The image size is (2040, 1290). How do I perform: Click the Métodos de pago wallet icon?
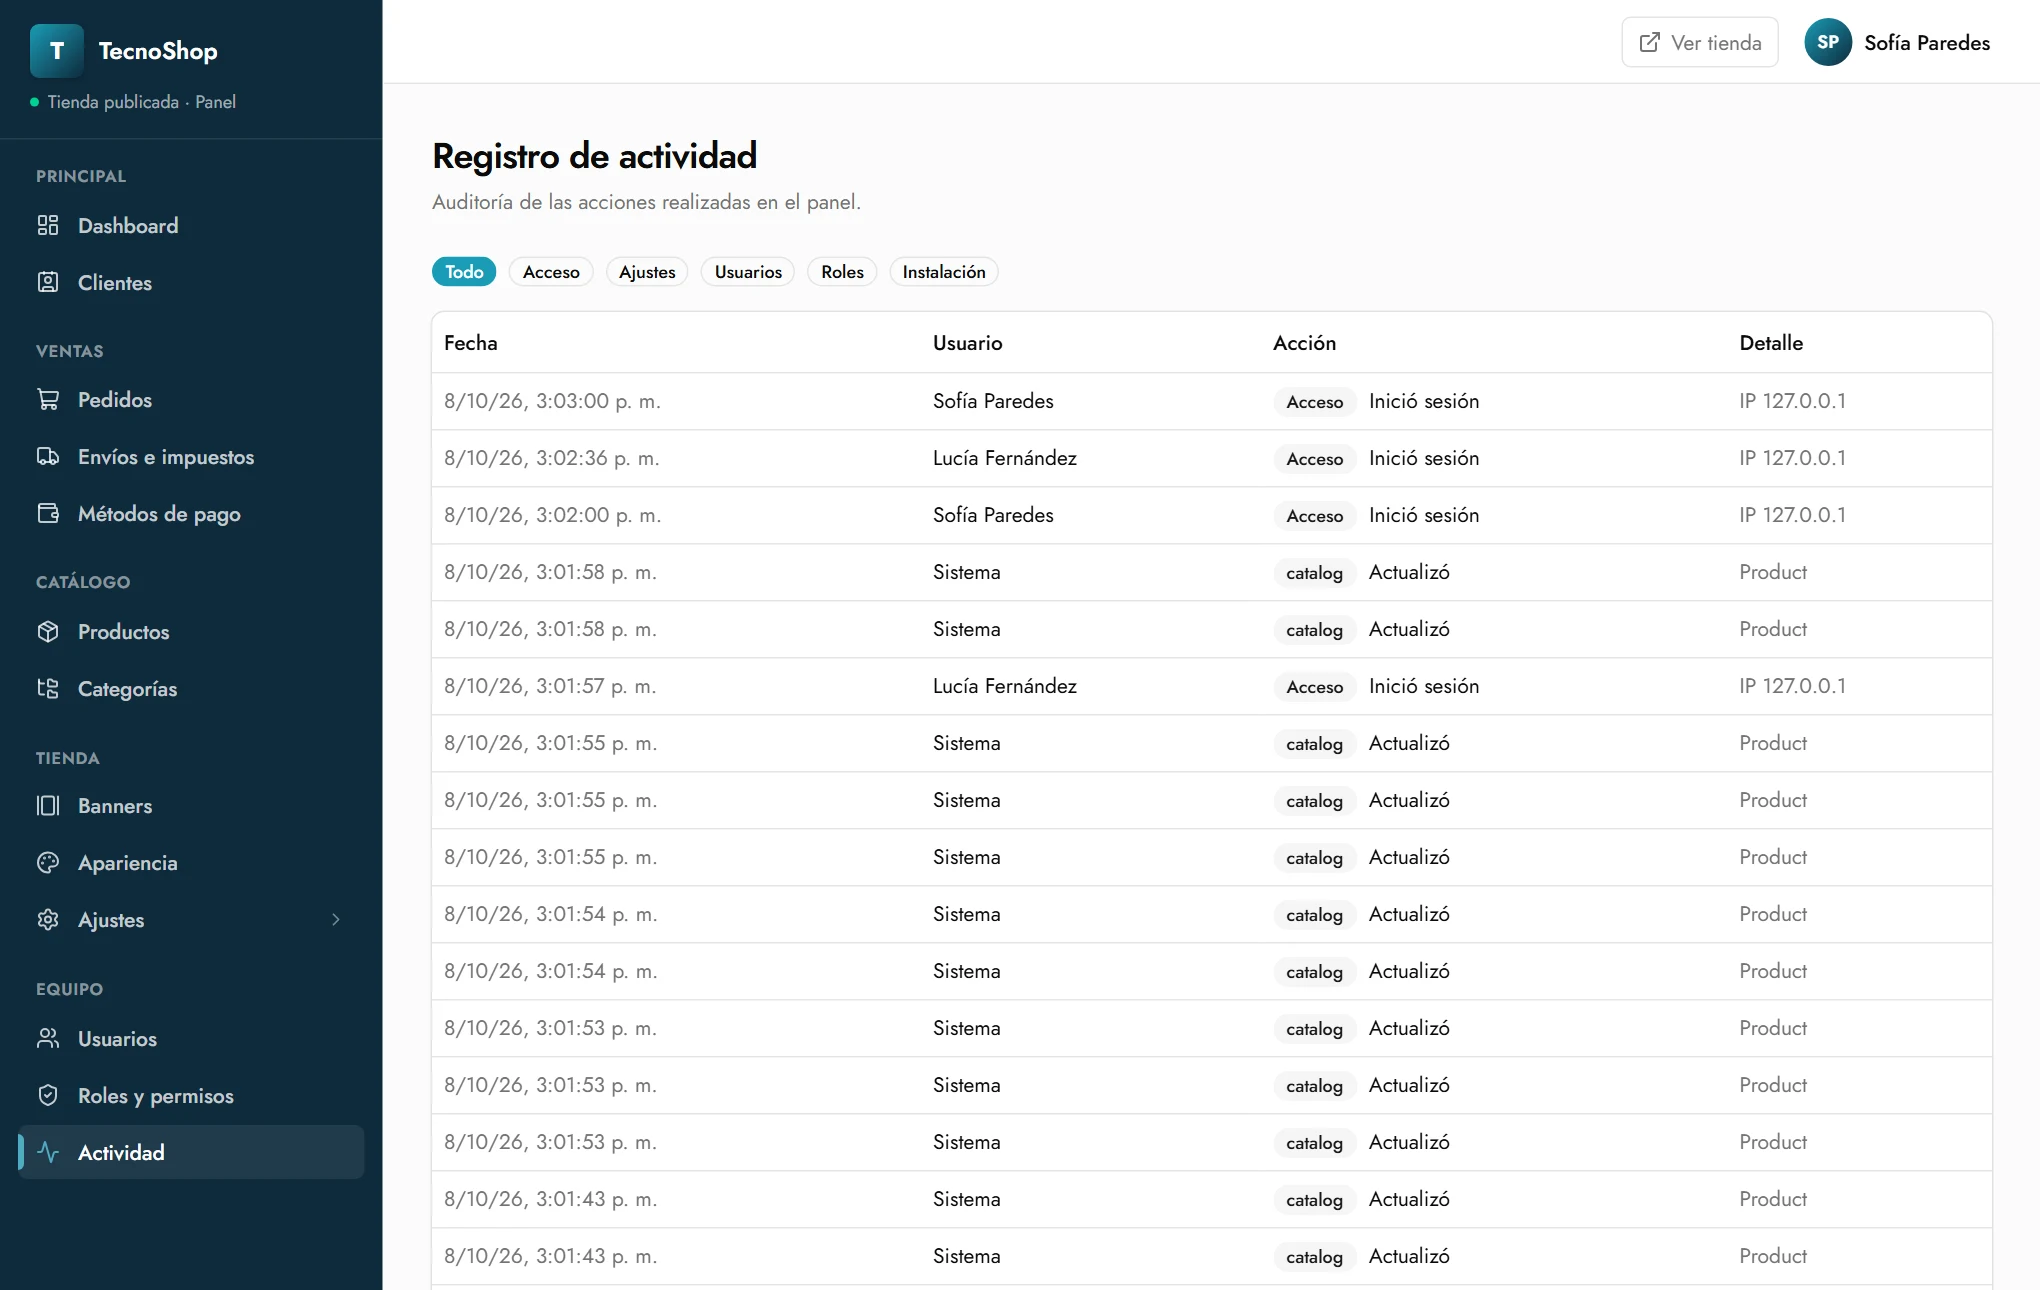[48, 513]
